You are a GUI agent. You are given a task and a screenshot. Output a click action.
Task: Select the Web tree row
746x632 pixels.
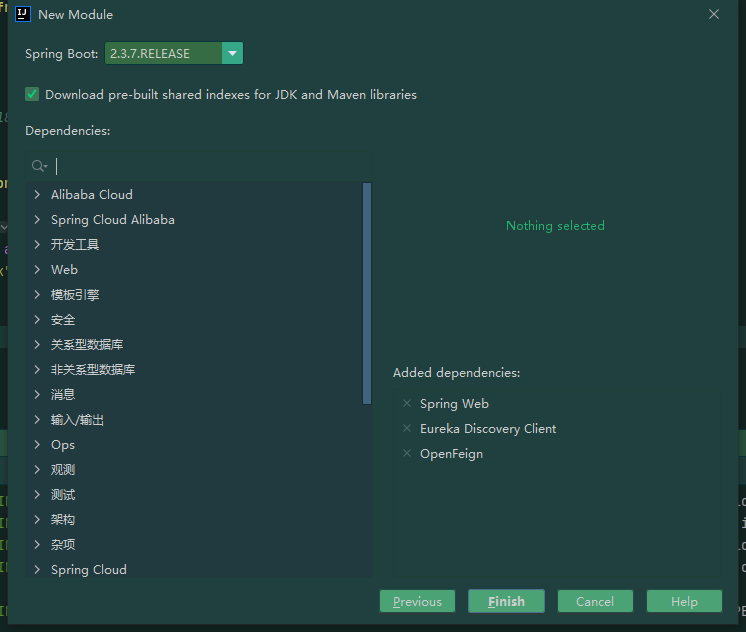click(194, 269)
